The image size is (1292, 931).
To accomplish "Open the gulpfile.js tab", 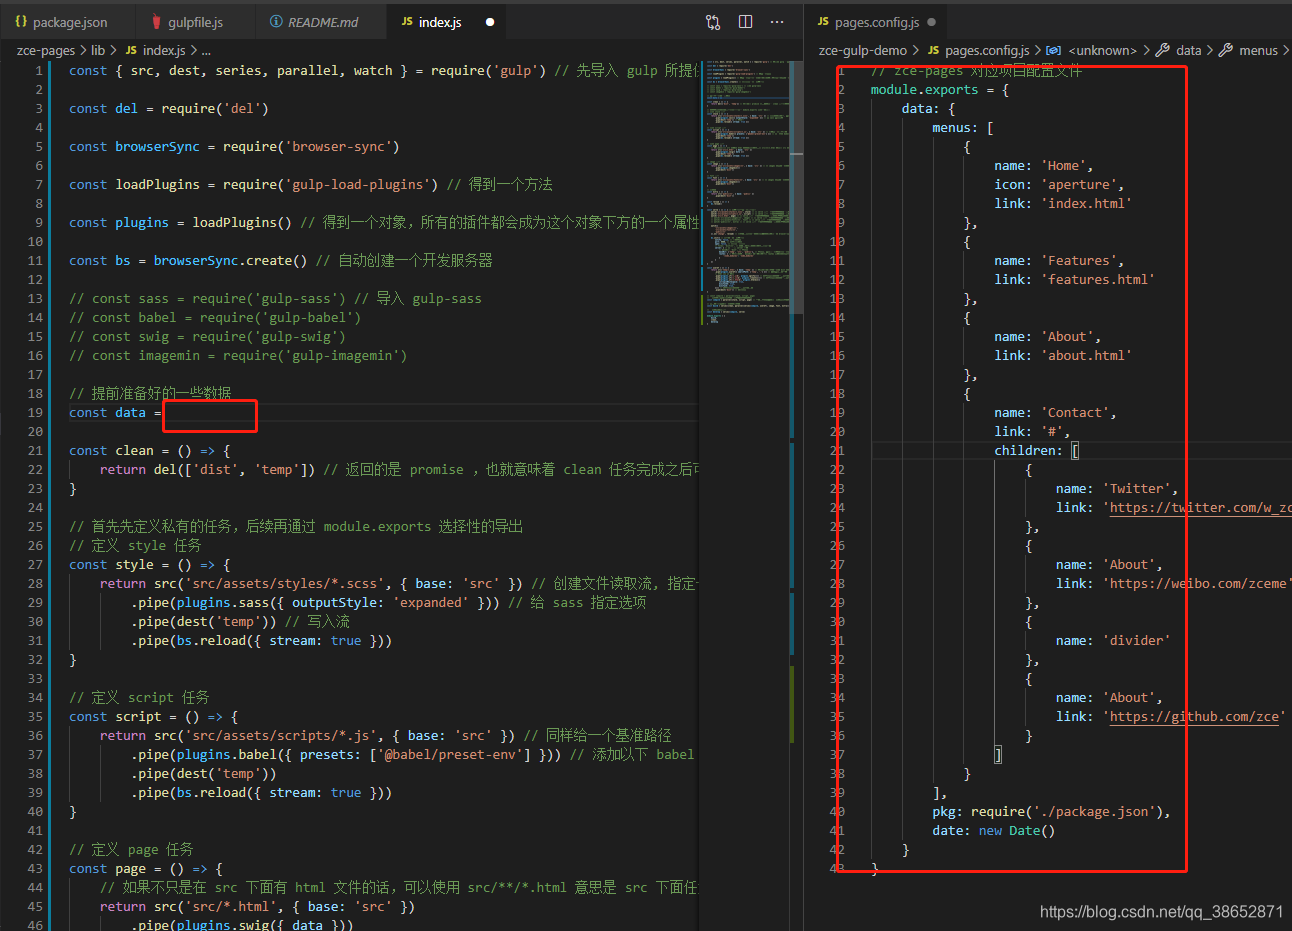I will click(x=195, y=22).
